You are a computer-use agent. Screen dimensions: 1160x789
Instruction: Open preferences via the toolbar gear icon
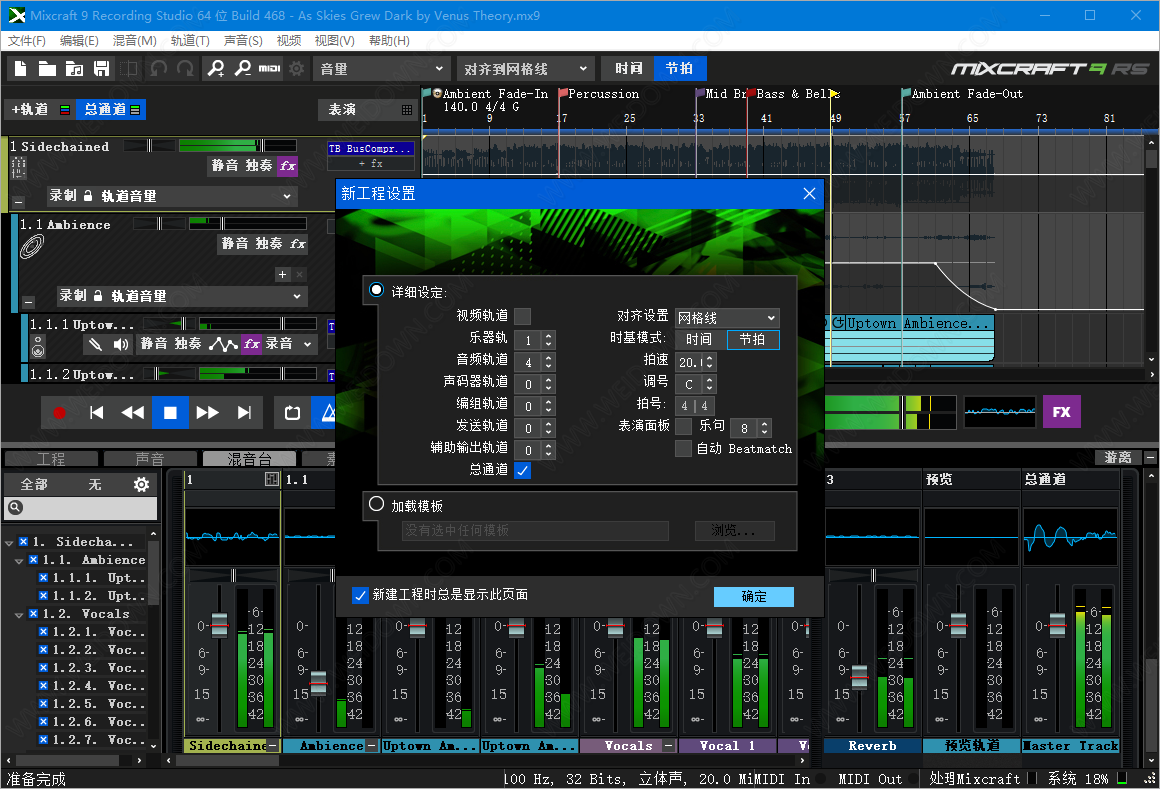coord(297,69)
